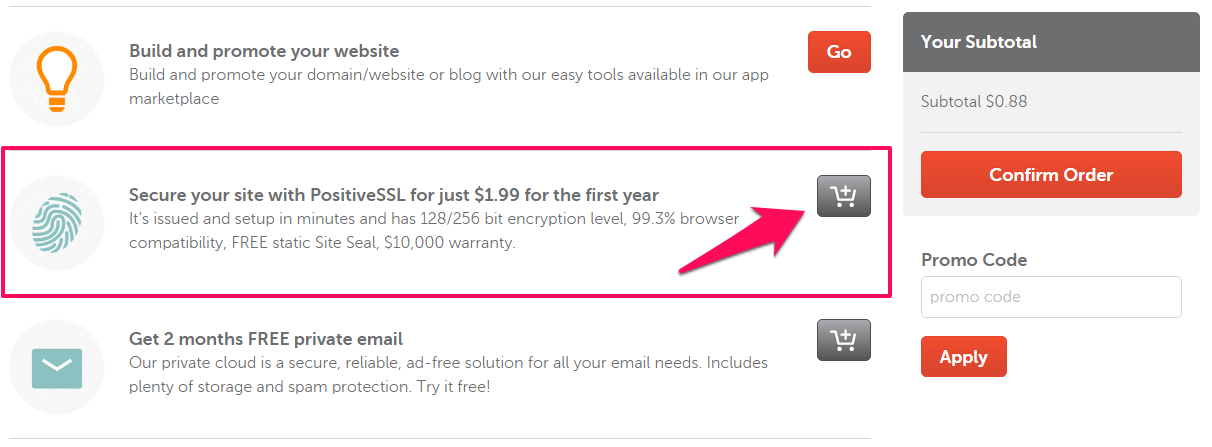Add private email to cart via cart icon
Screen dimensions: 1212x447
(843, 340)
